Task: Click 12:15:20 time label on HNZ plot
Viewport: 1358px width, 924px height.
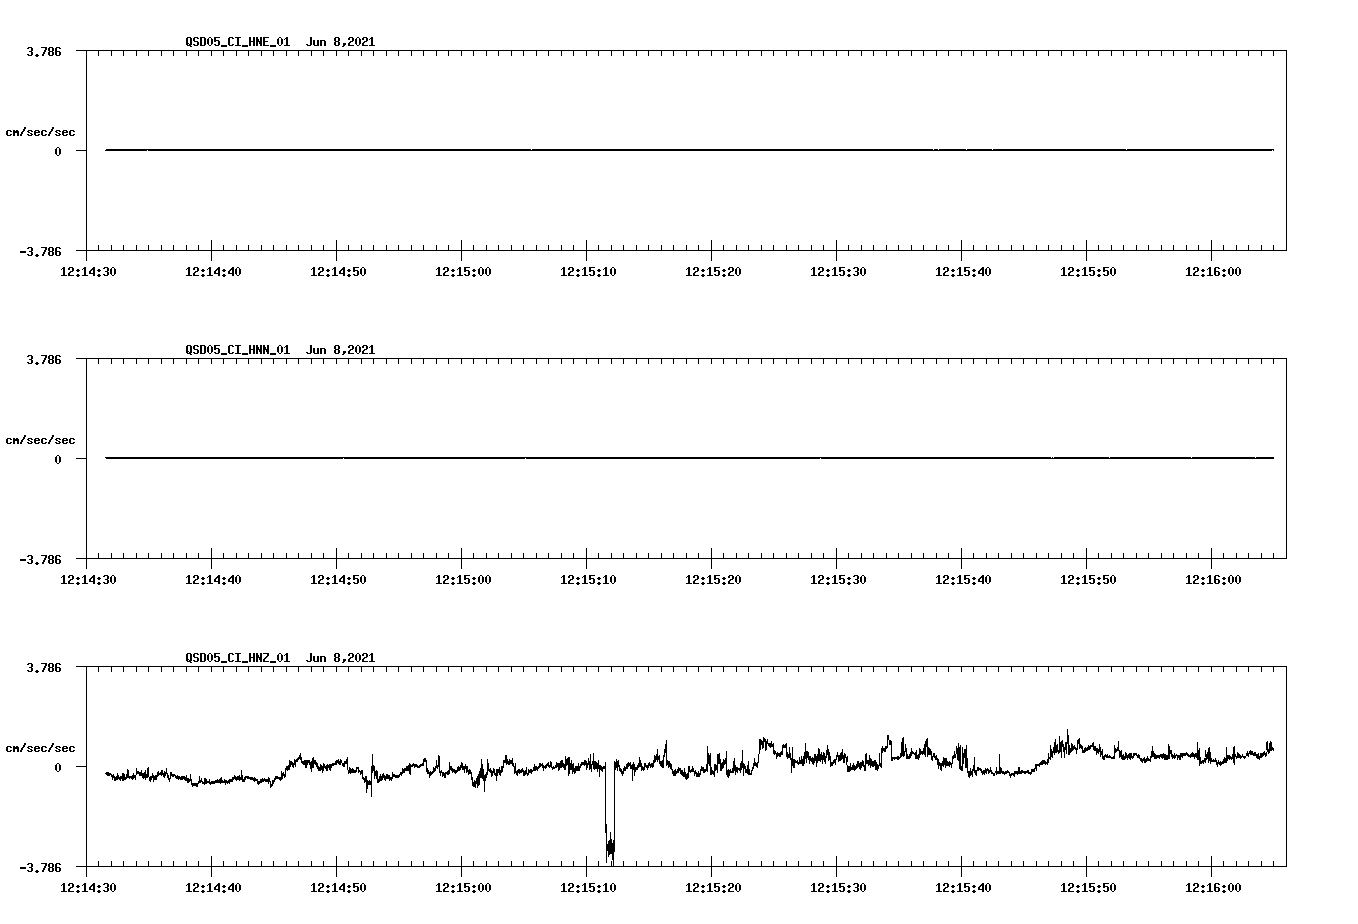Action: [x=712, y=888]
